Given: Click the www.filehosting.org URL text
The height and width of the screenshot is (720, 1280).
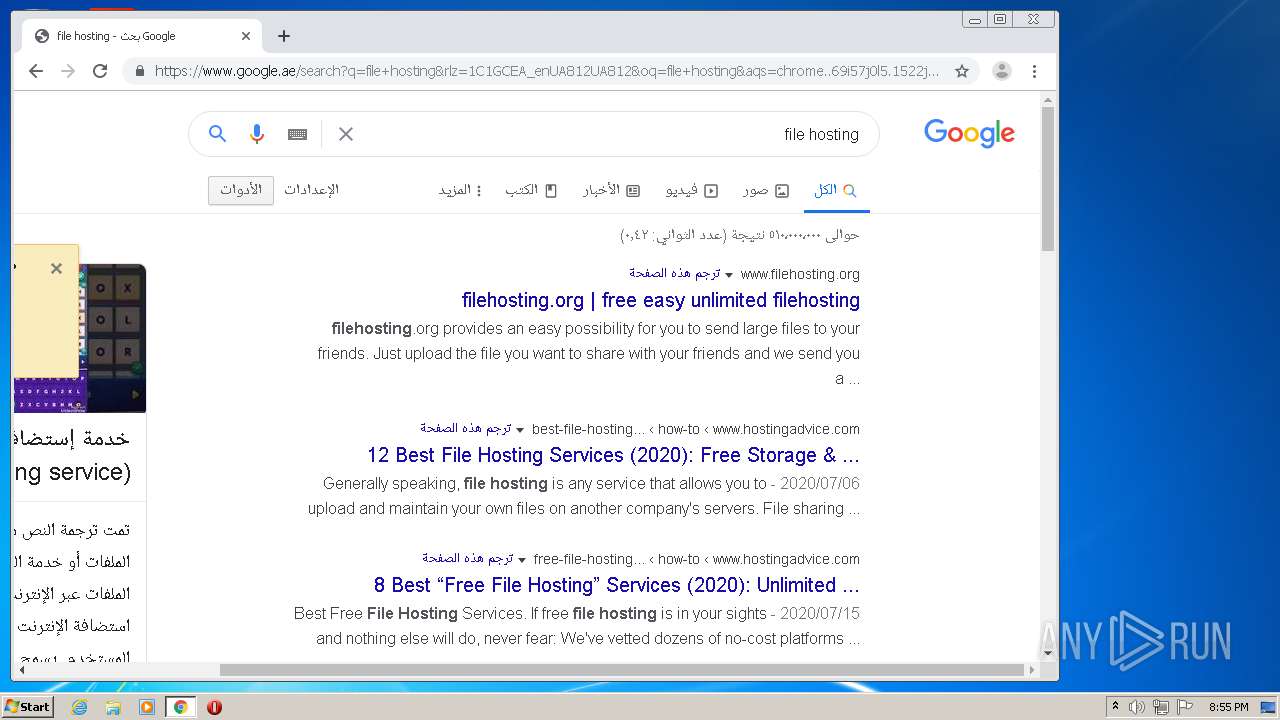Looking at the screenshot, I should click(800, 274).
